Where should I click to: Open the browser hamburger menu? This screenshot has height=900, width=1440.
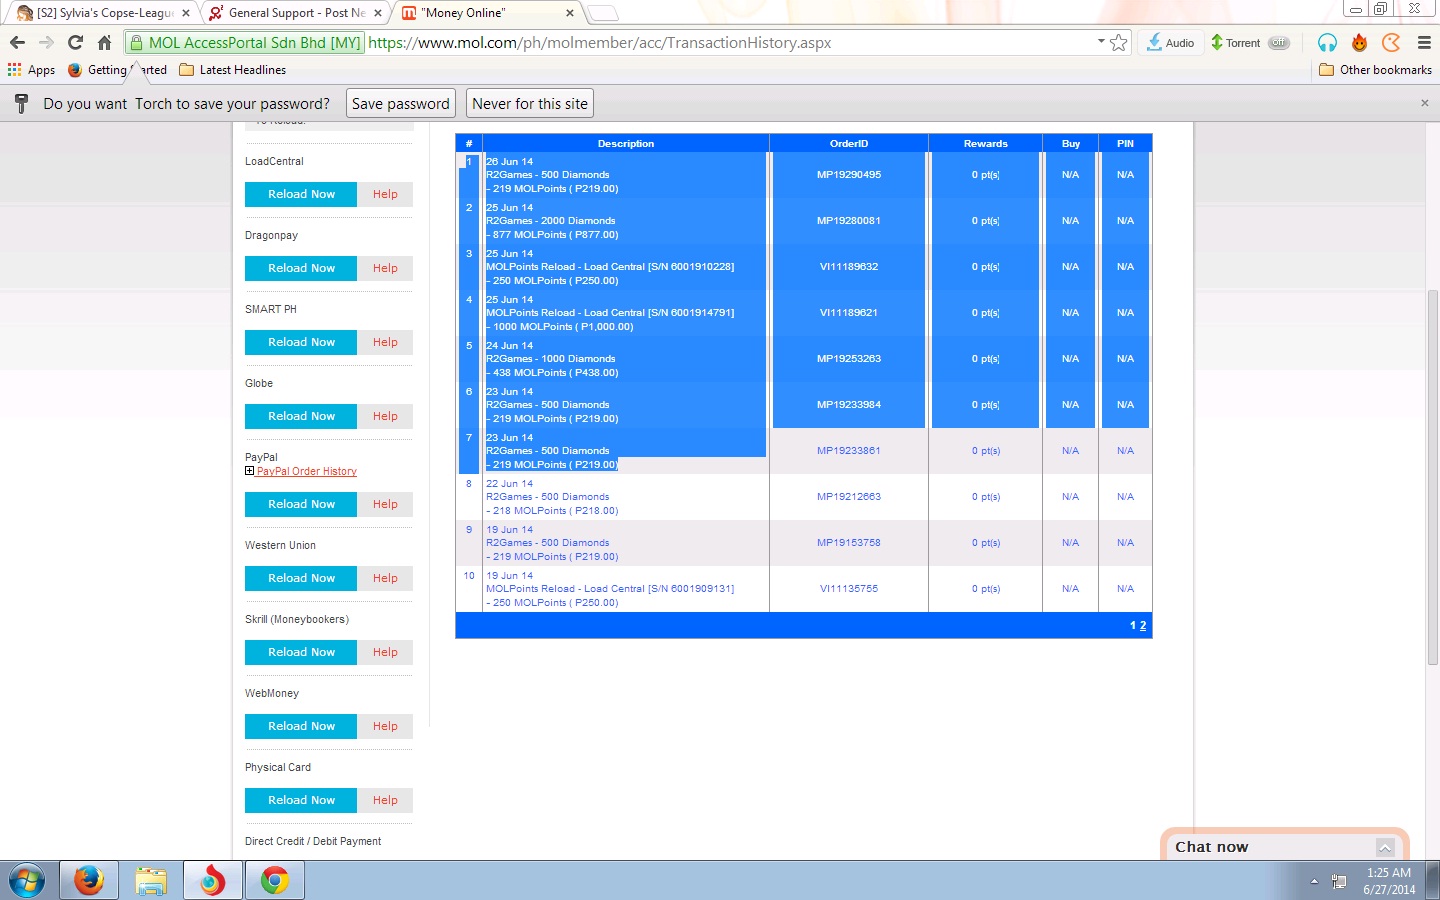(1424, 42)
